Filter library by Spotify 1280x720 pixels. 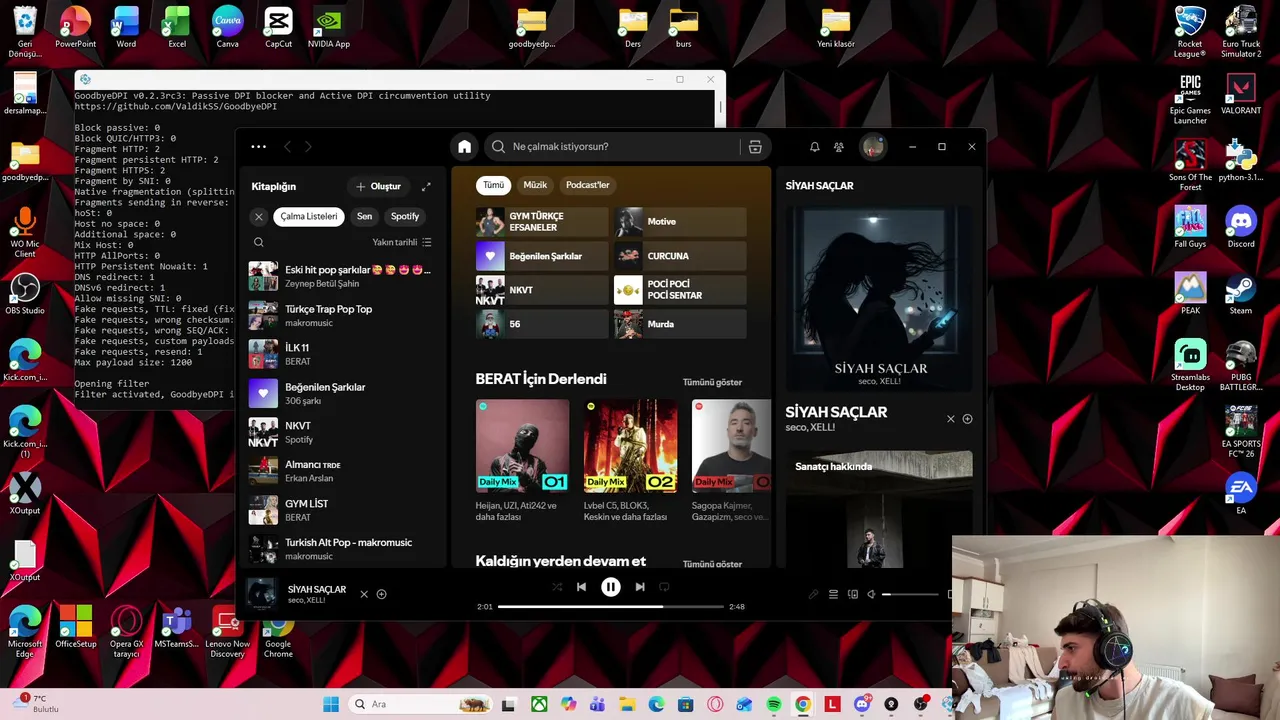(x=405, y=216)
